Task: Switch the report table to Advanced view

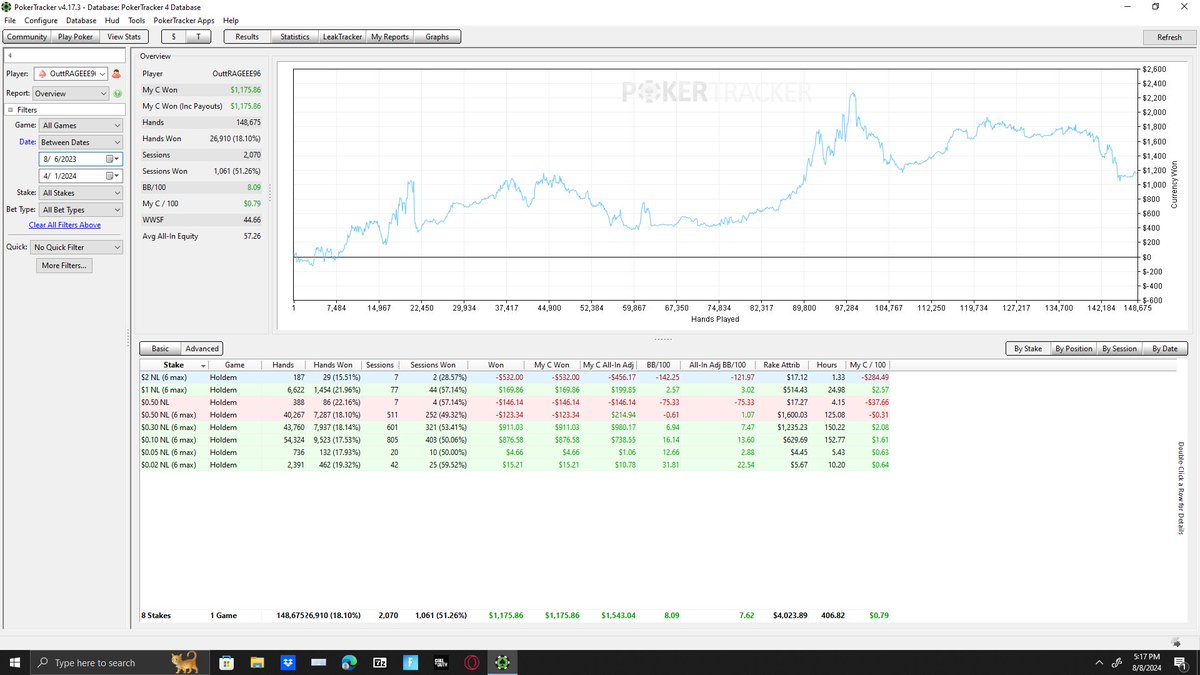Action: tap(202, 348)
